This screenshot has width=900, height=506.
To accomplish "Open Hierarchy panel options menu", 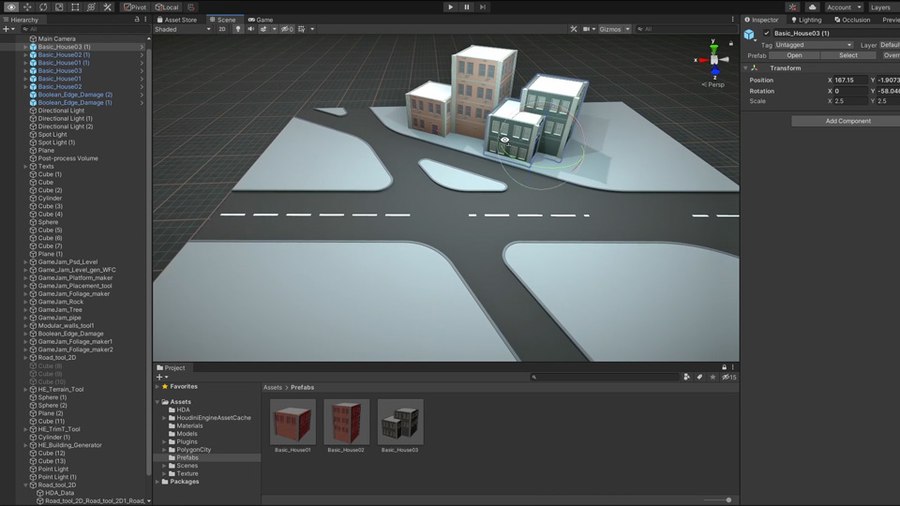I will [x=145, y=19].
